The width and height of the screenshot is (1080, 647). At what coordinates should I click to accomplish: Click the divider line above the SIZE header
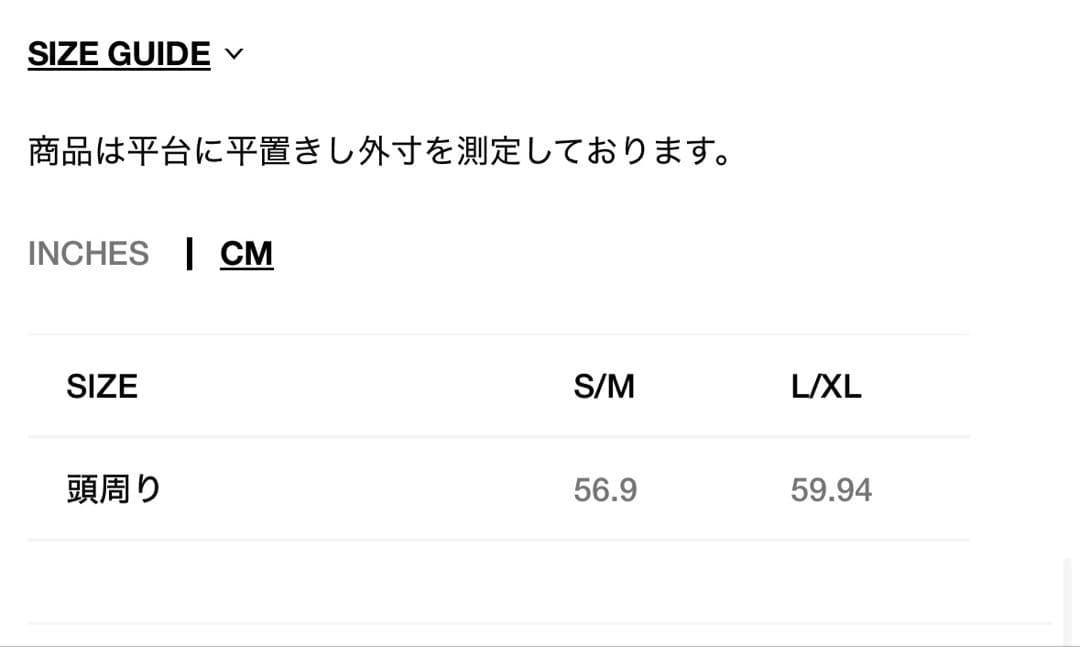[x=498, y=334]
